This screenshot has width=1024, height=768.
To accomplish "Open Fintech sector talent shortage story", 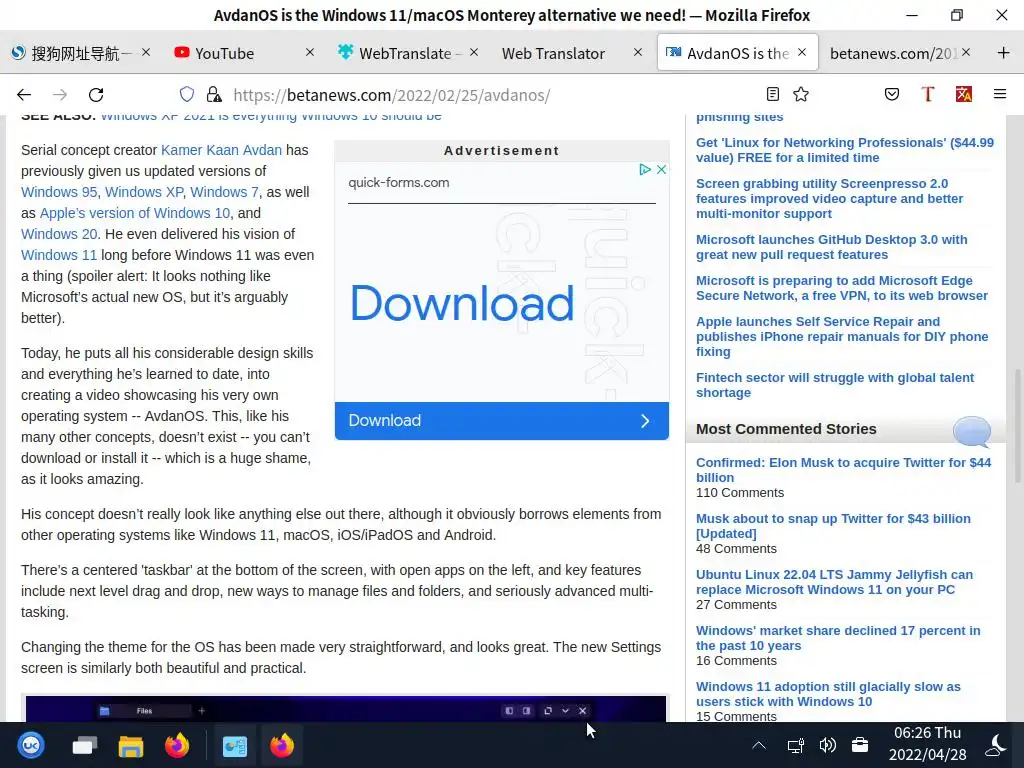I will click(x=835, y=385).
